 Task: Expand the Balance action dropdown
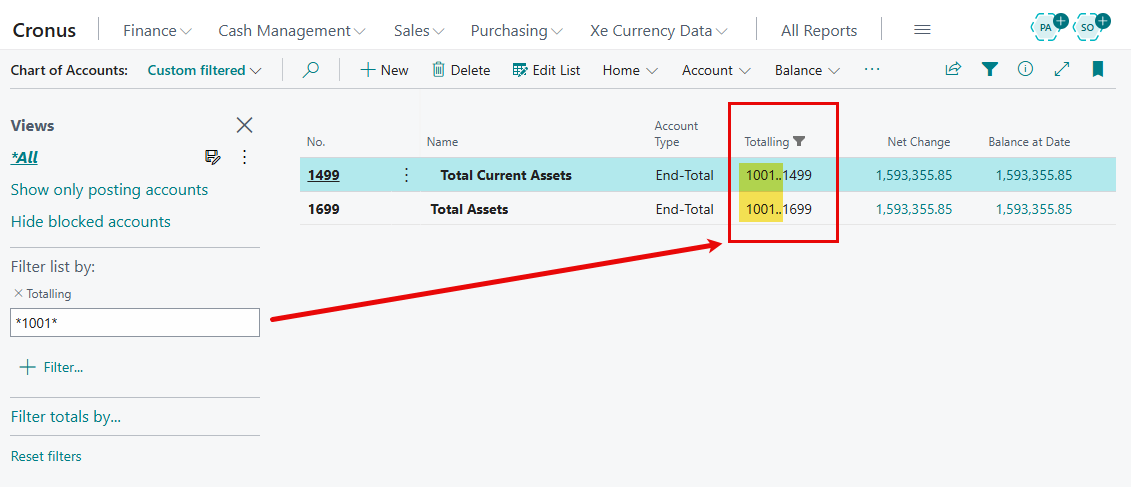pyautogui.click(x=807, y=70)
